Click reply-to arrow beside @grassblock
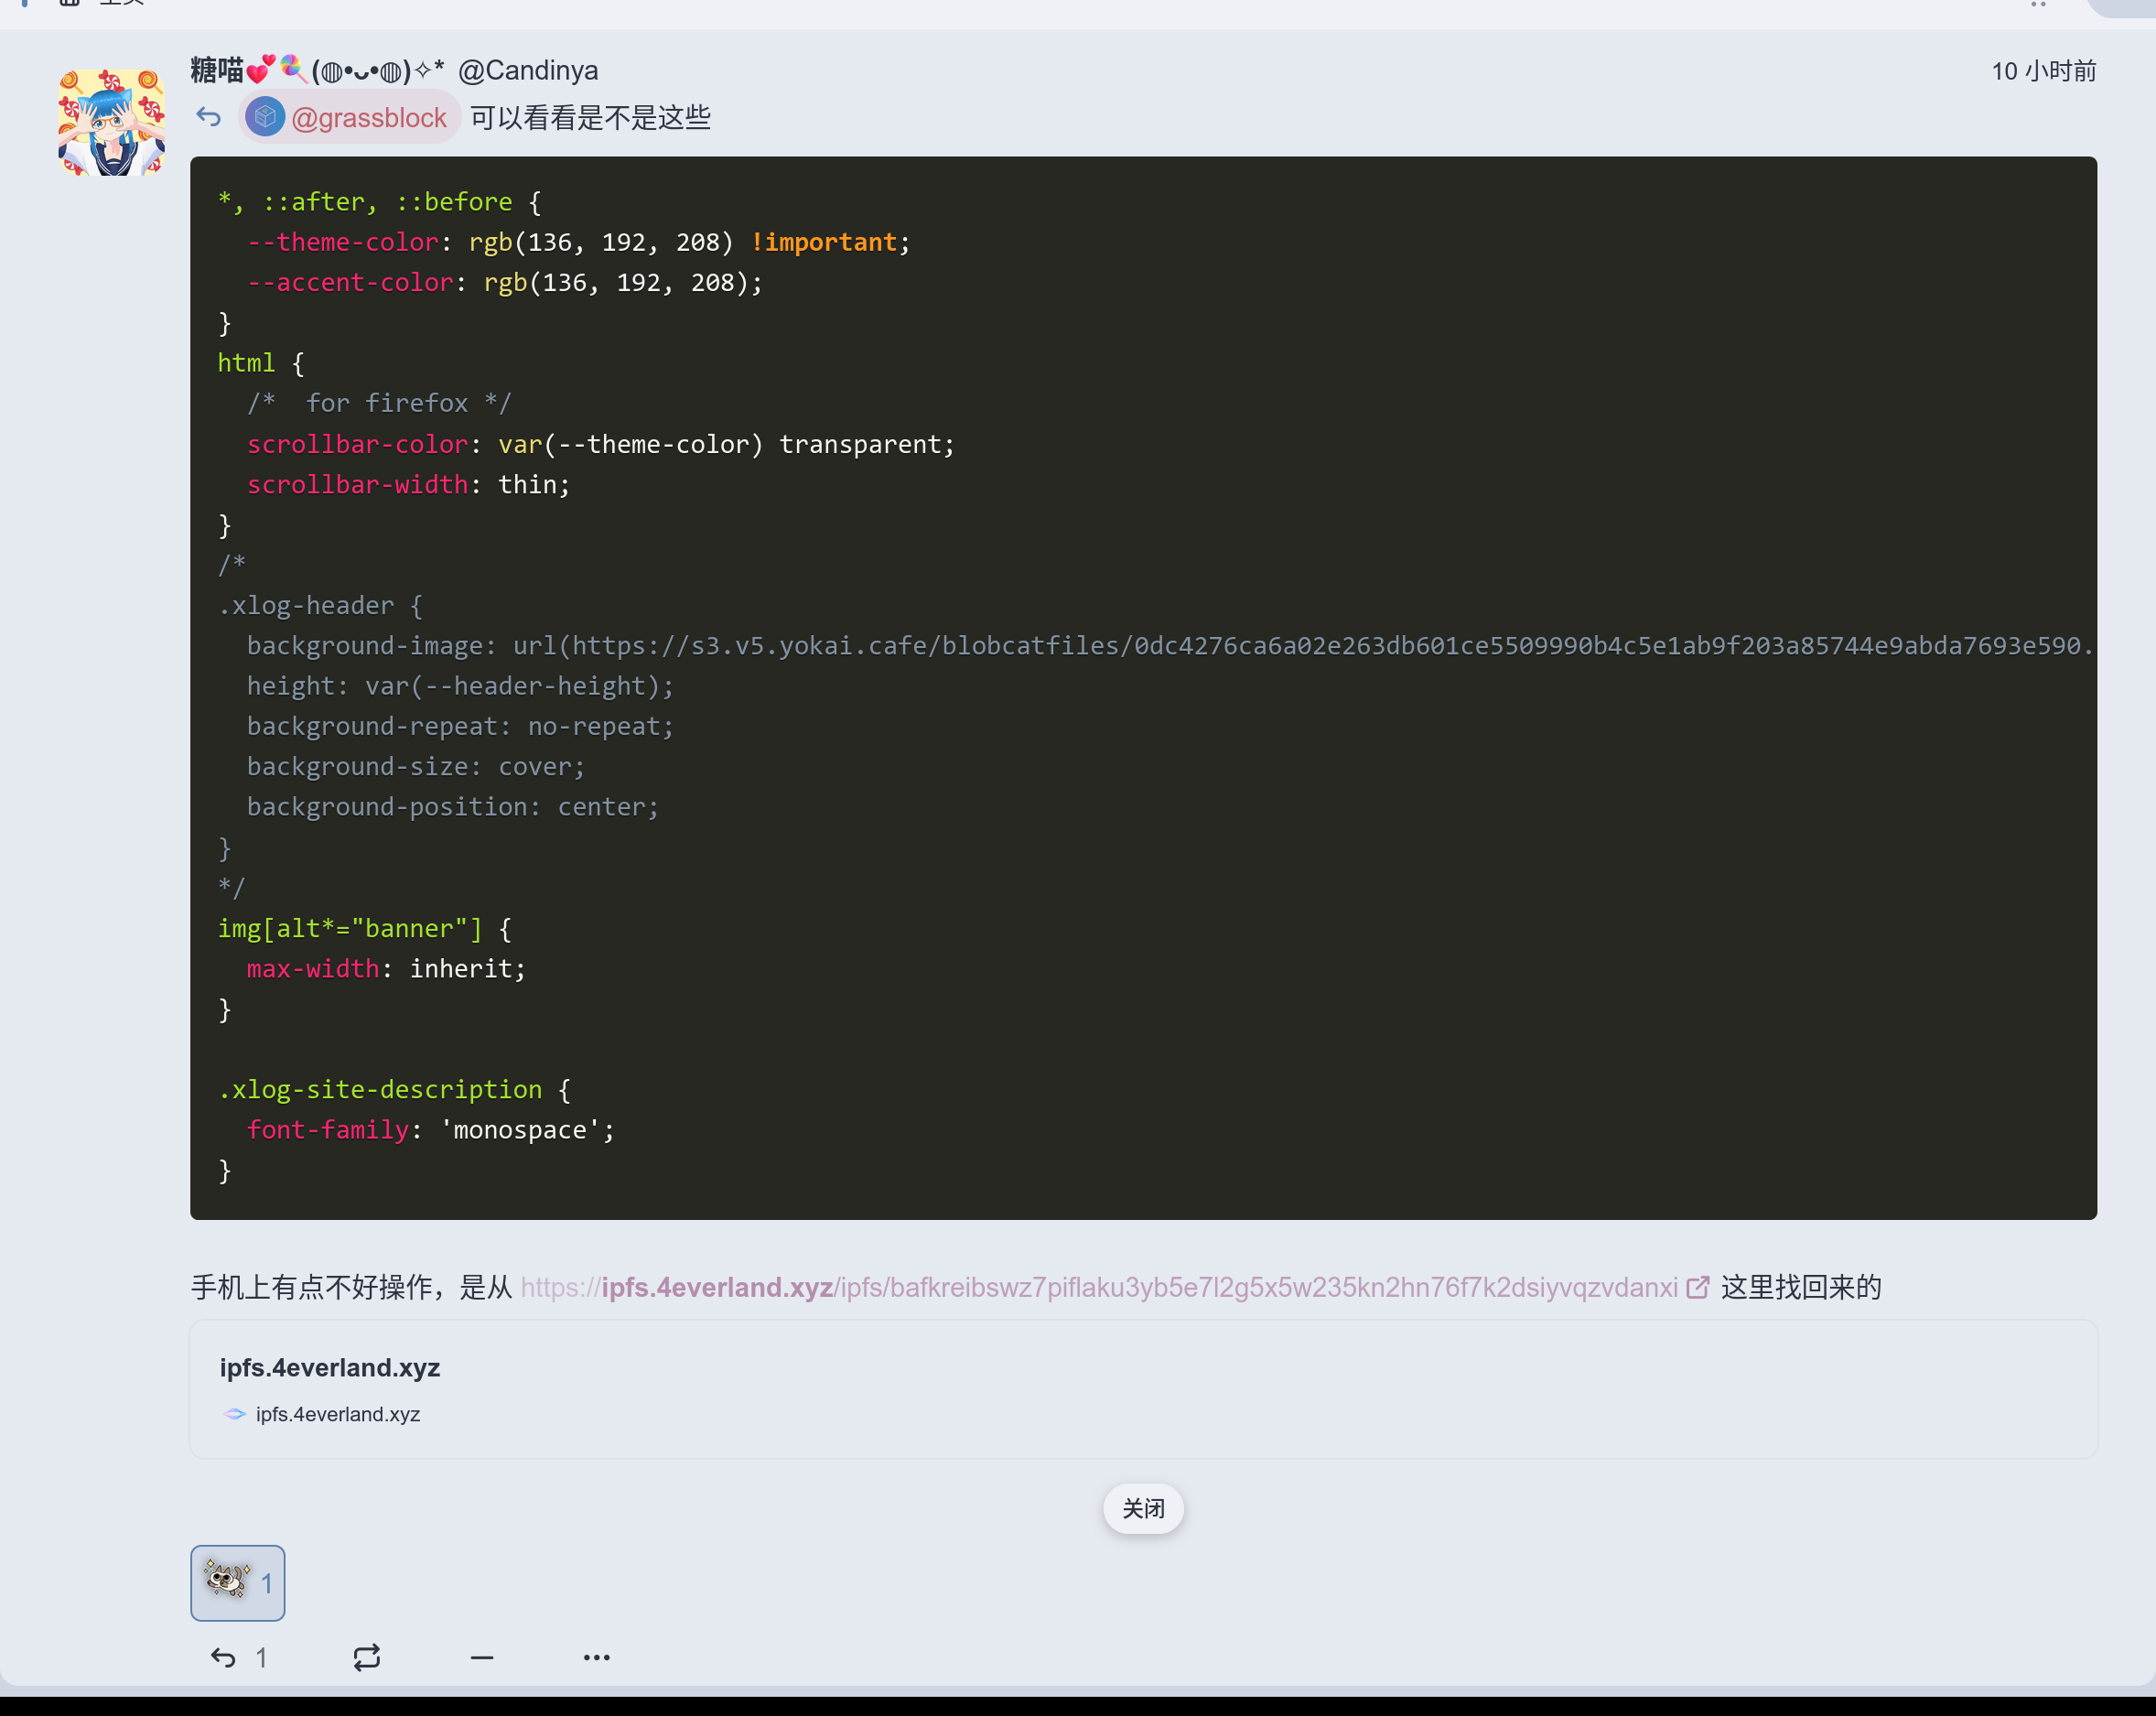Image resolution: width=2156 pixels, height=1716 pixels. tap(208, 117)
